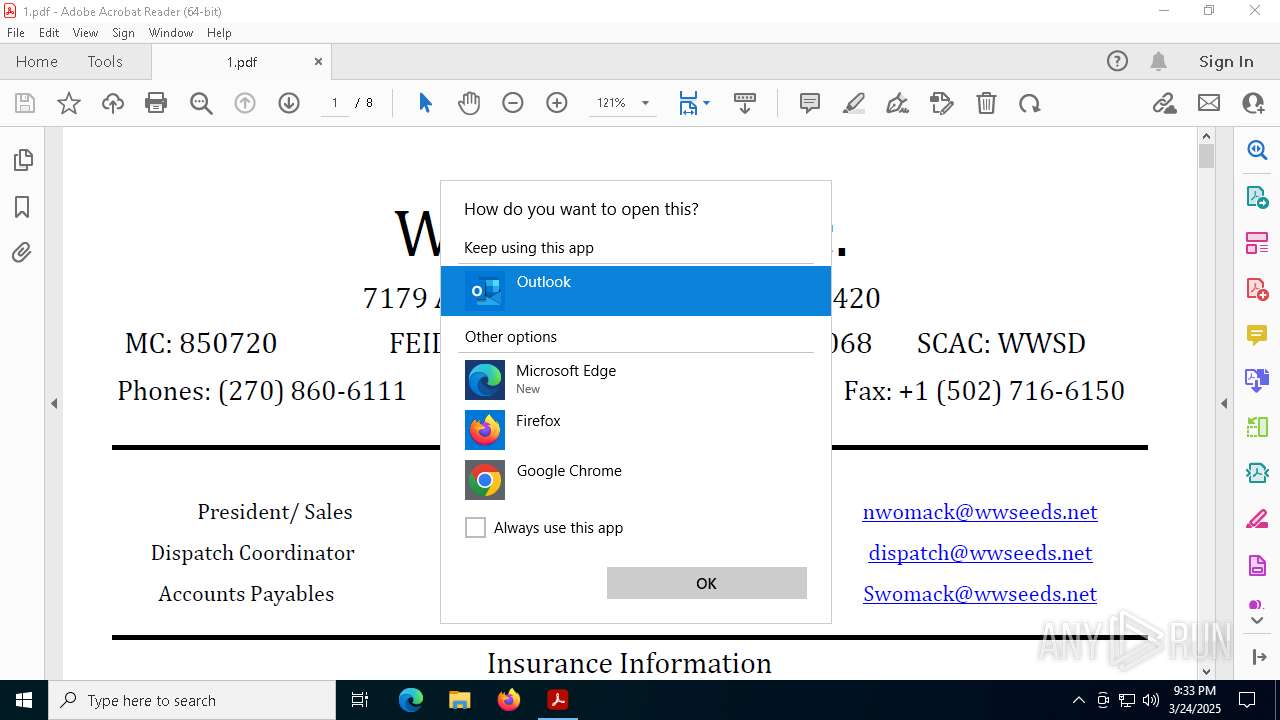Screen dimensions: 1280x720
Task: Check the Always use this app box
Action: (475, 527)
